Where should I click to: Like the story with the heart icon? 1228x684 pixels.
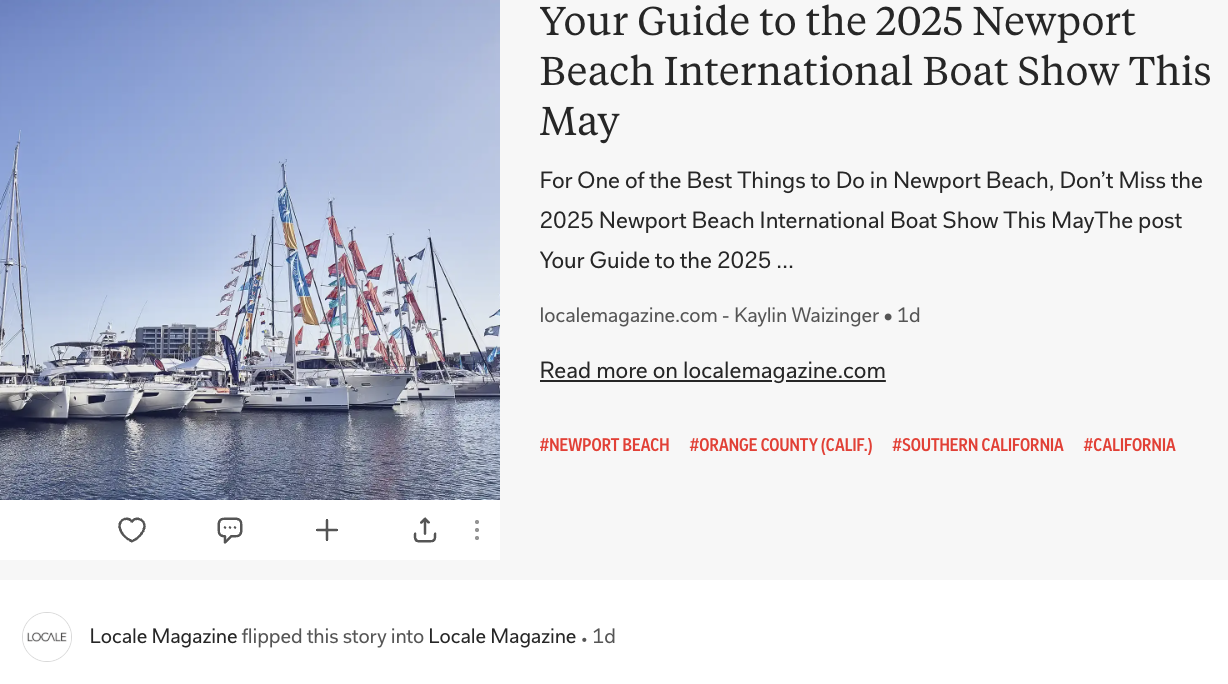(132, 530)
